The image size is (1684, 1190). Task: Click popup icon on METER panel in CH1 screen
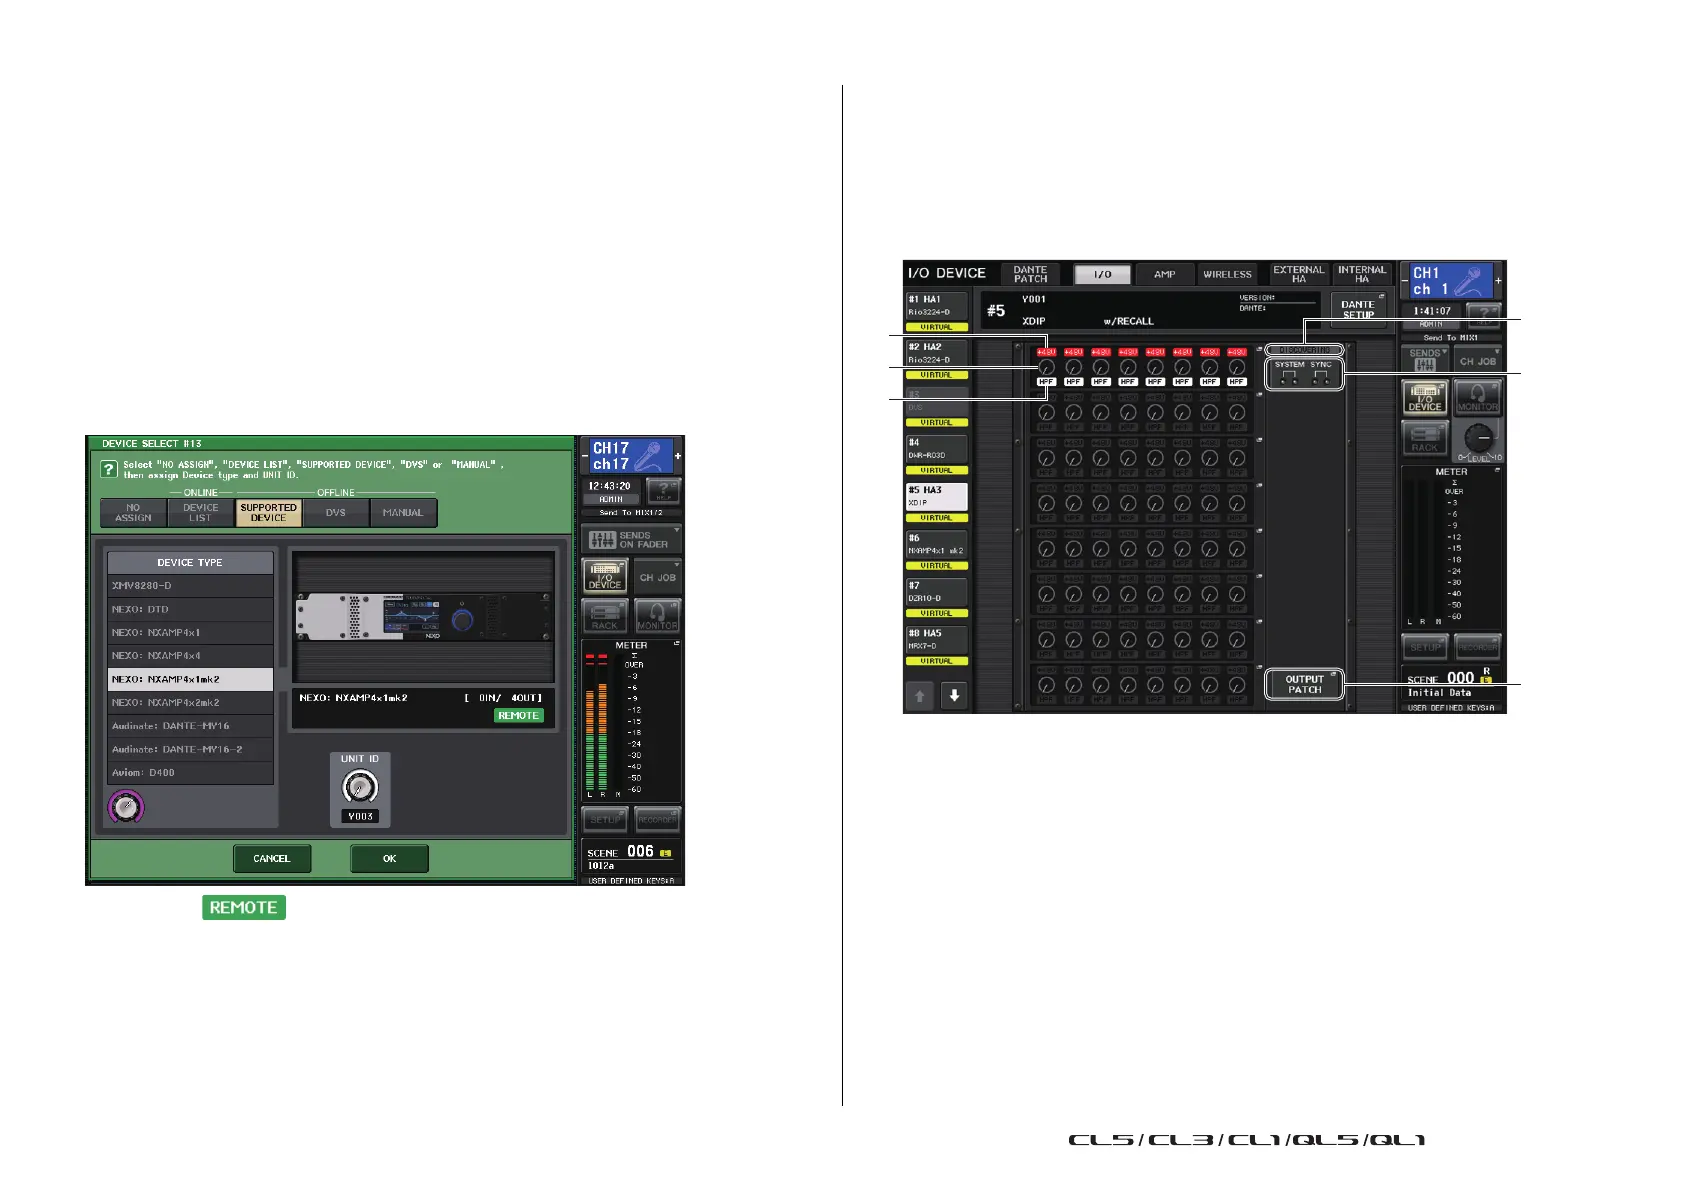(x=1497, y=470)
